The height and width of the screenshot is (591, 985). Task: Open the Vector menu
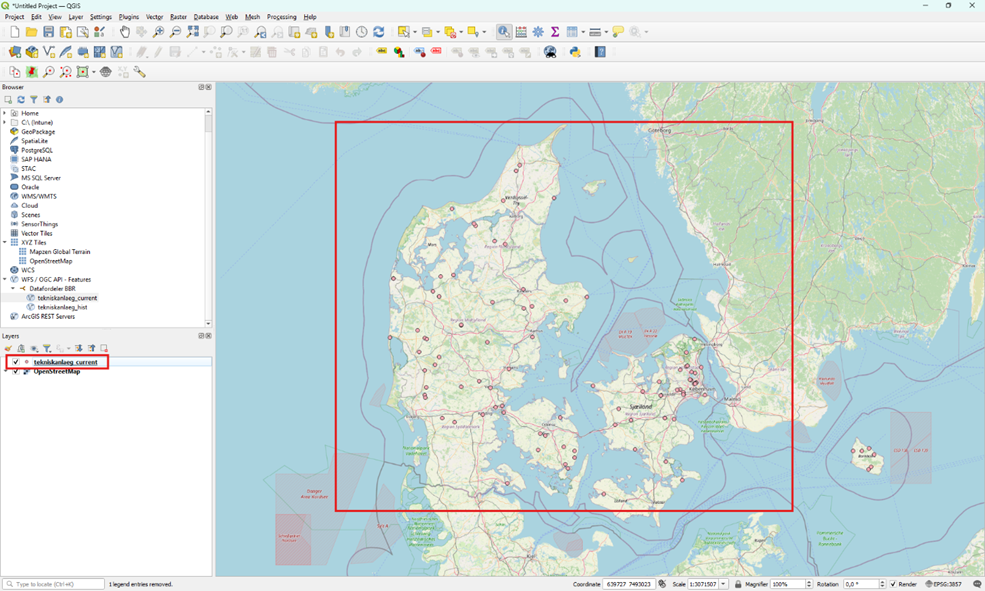click(154, 17)
